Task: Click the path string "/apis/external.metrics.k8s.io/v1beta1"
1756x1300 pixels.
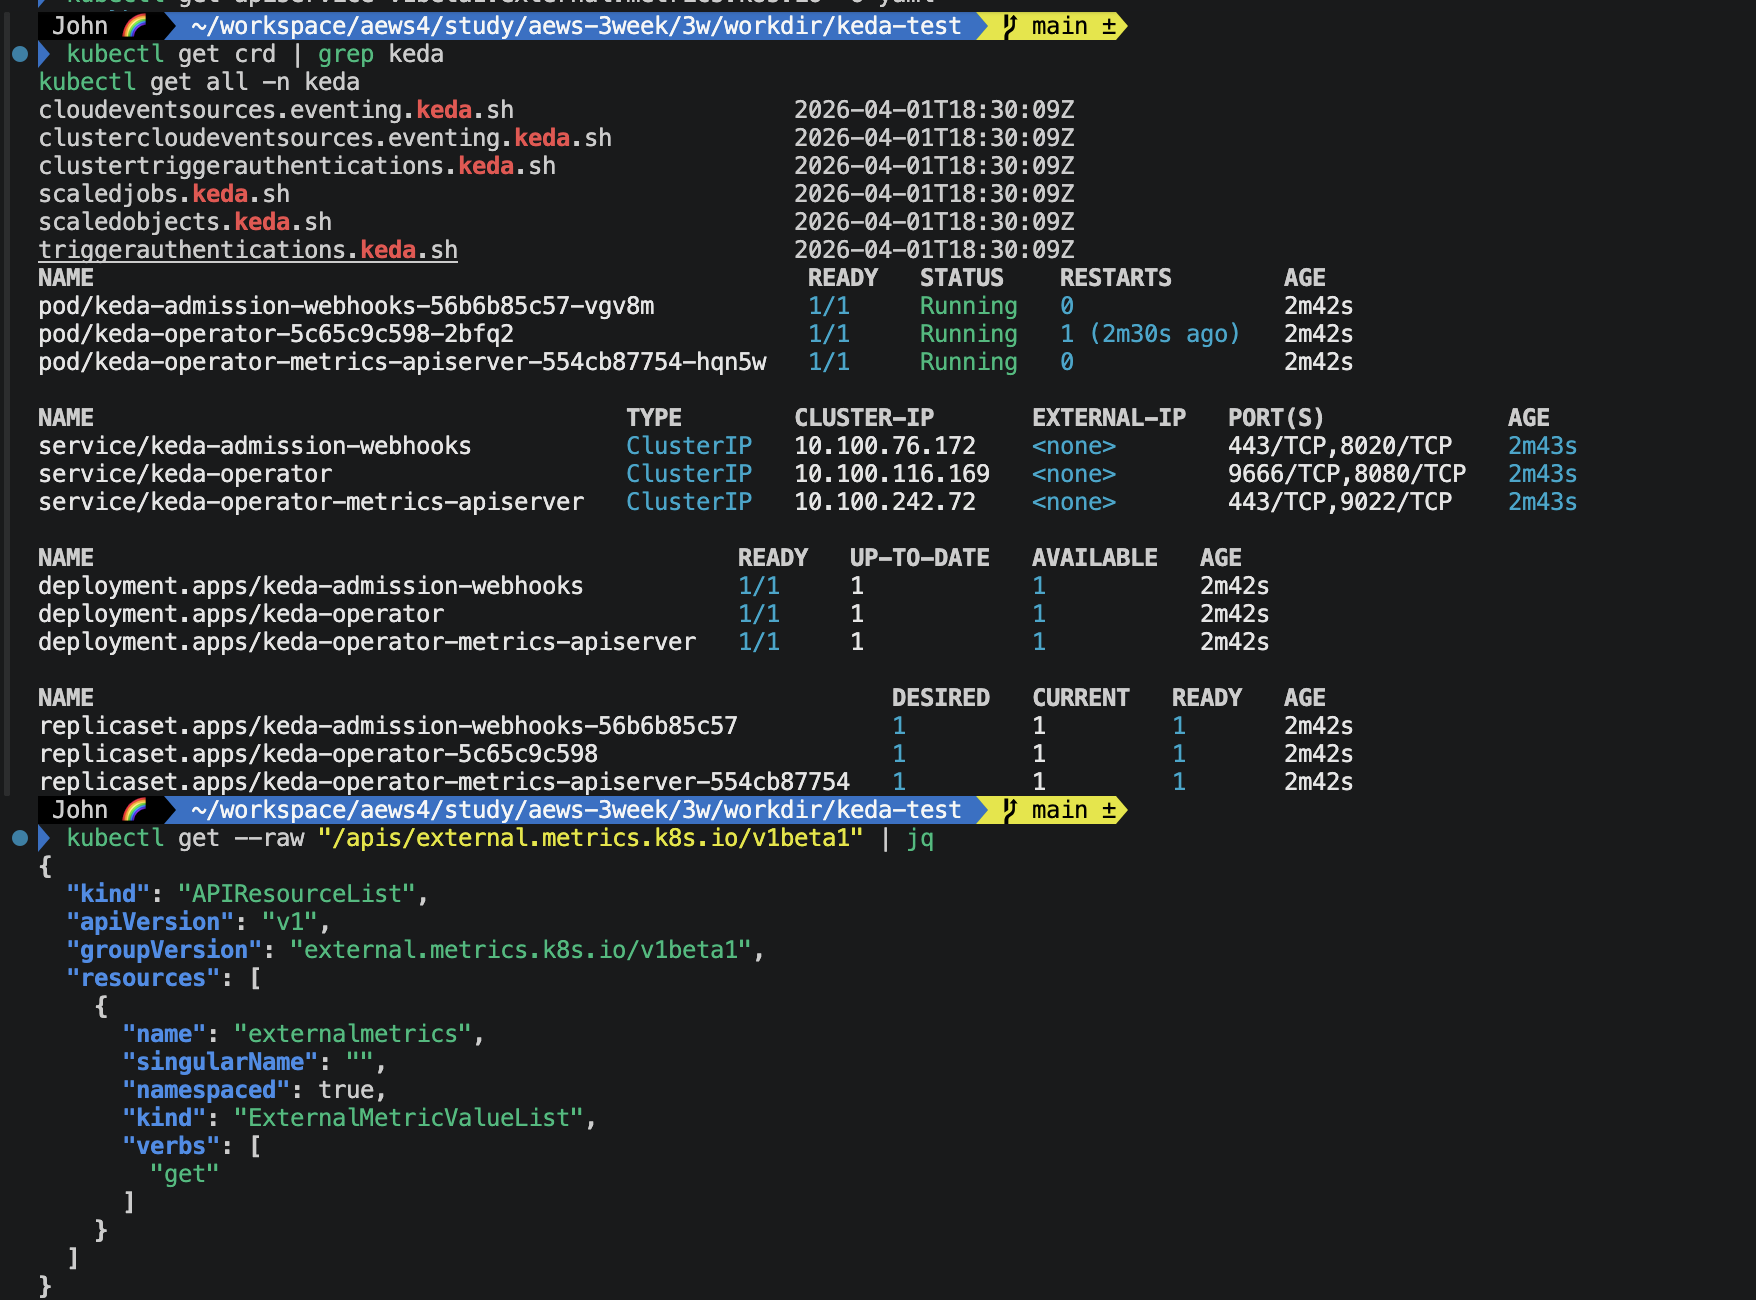Action: pyautogui.click(x=591, y=838)
